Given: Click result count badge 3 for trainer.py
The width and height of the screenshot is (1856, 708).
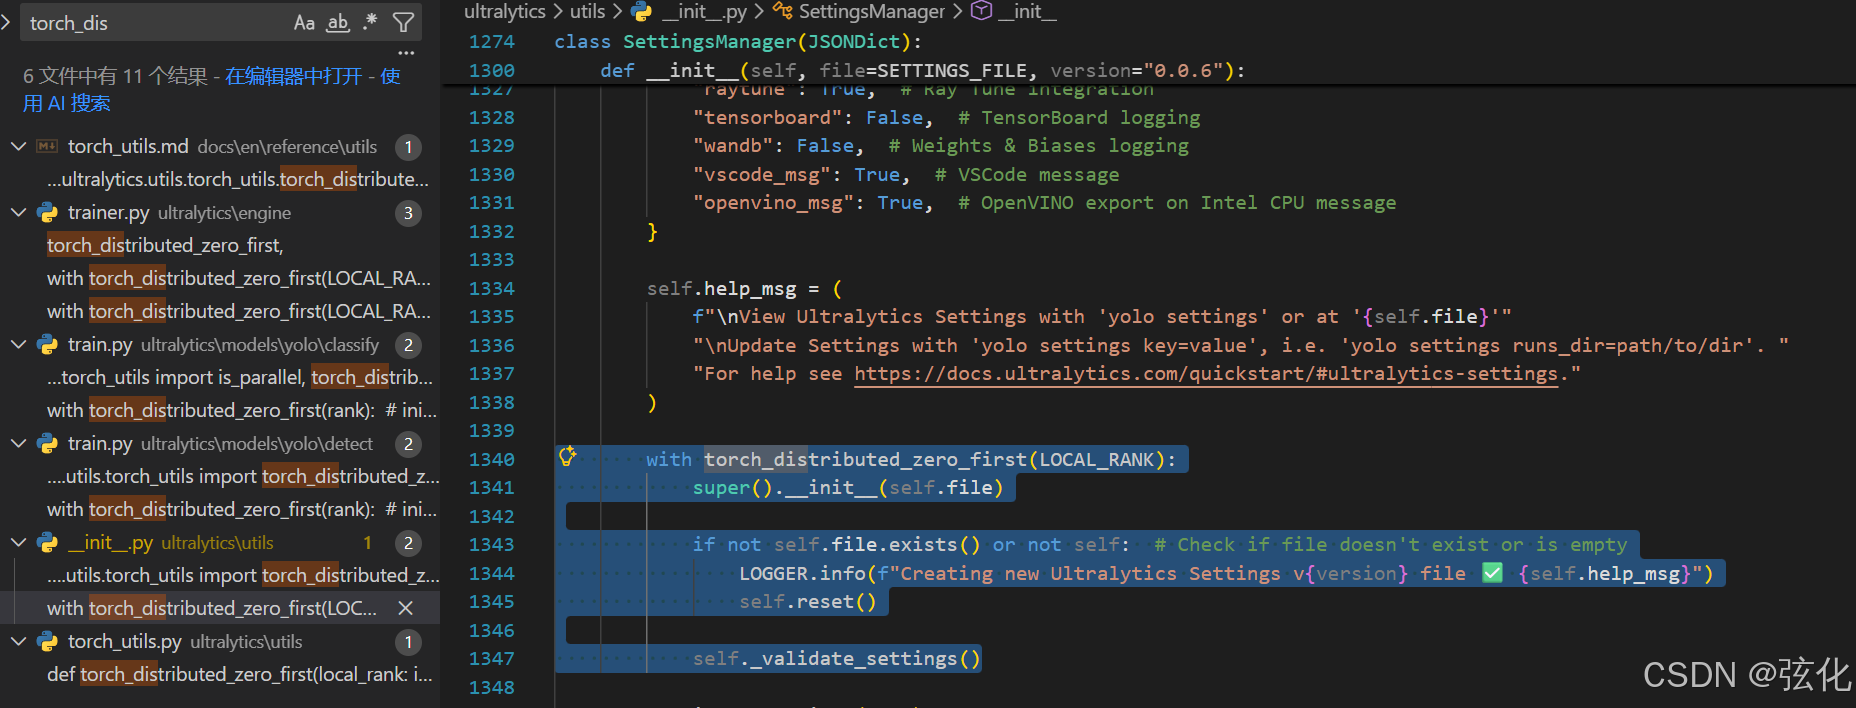Looking at the screenshot, I should [407, 212].
